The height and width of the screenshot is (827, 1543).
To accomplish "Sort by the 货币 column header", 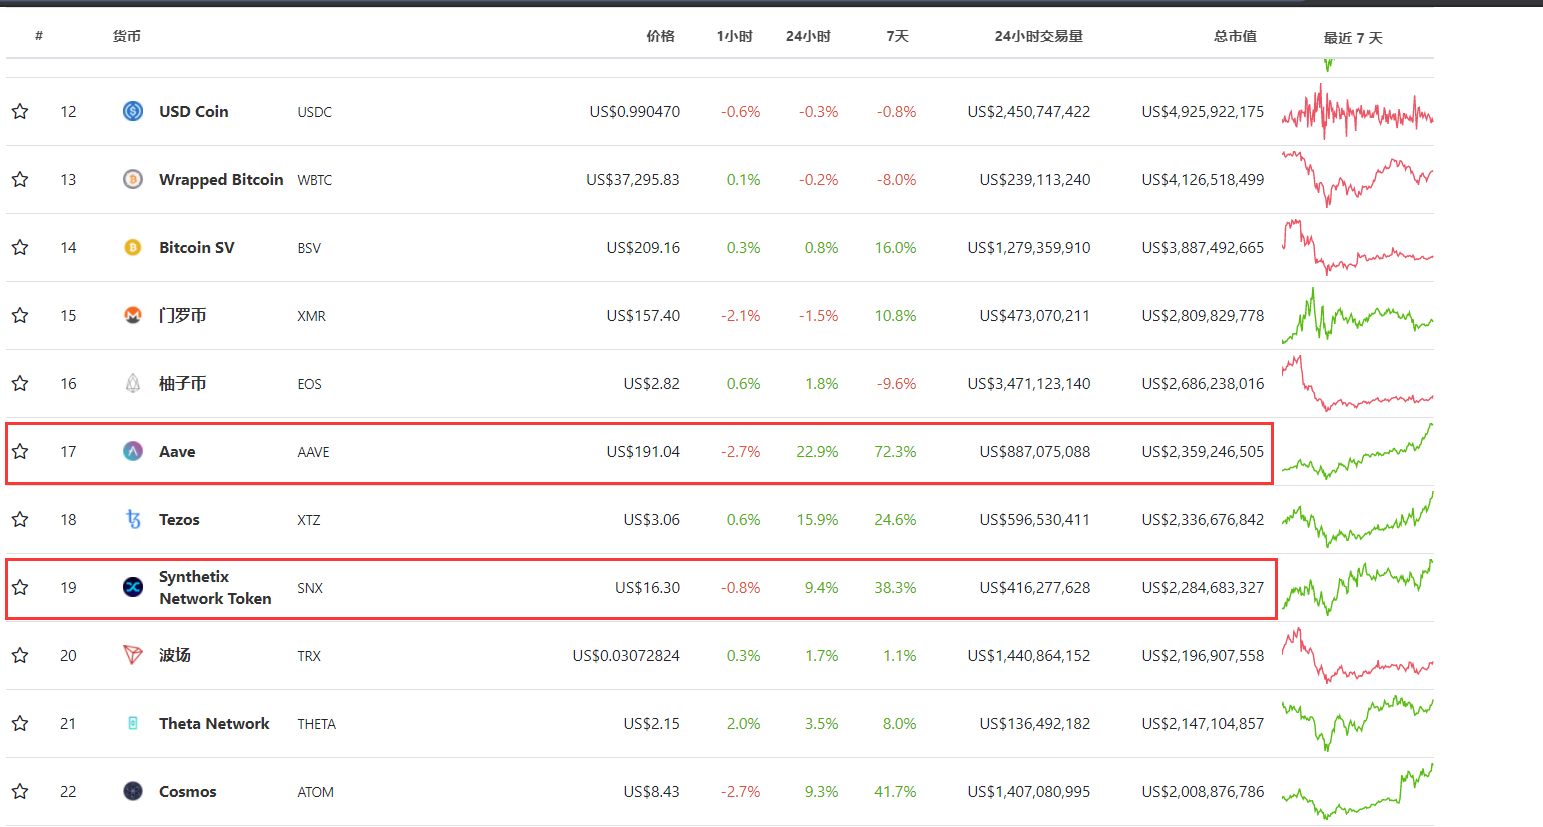I will [x=127, y=36].
